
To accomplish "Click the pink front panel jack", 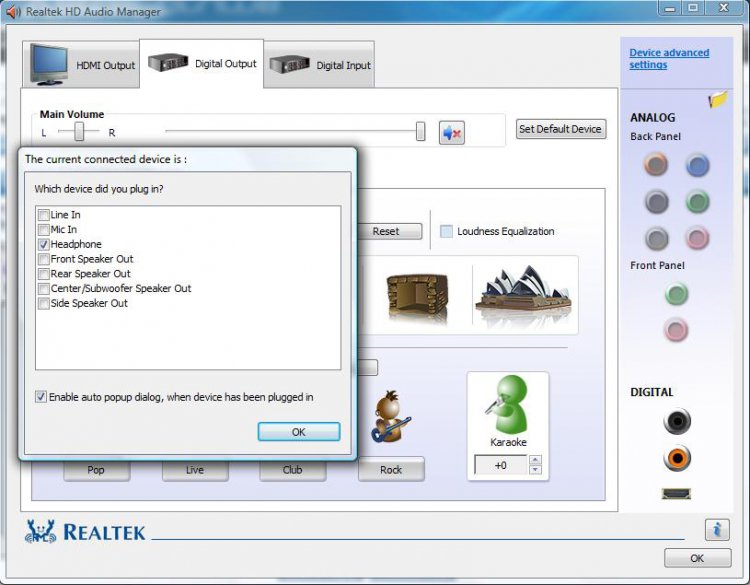I will pyautogui.click(x=676, y=330).
